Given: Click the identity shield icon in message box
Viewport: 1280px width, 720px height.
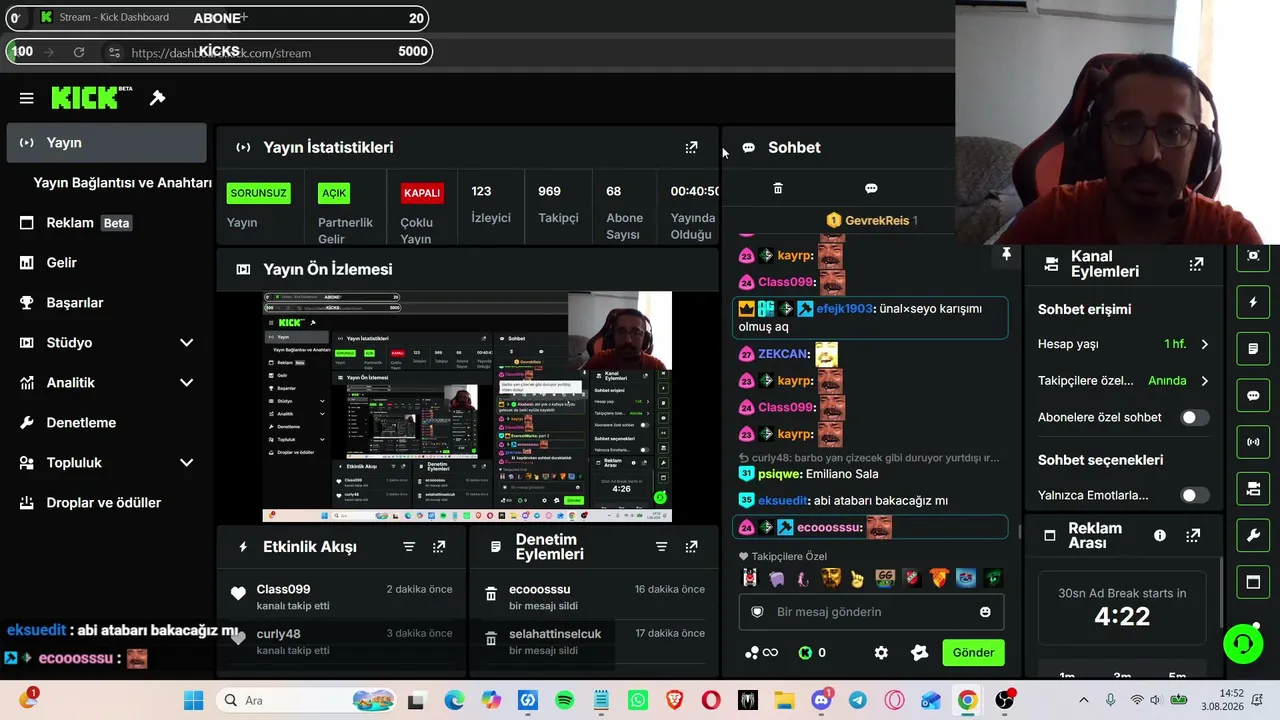Looking at the screenshot, I should 757,612.
